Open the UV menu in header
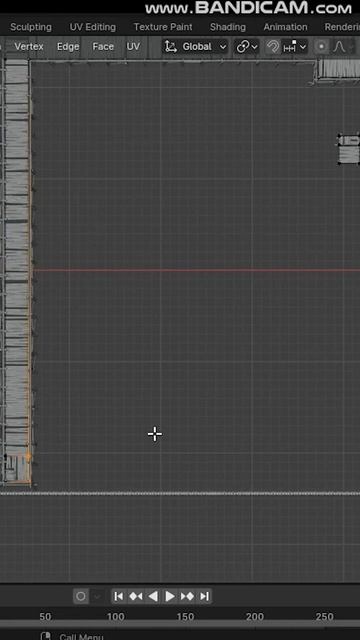This screenshot has height=640, width=360. [x=133, y=47]
